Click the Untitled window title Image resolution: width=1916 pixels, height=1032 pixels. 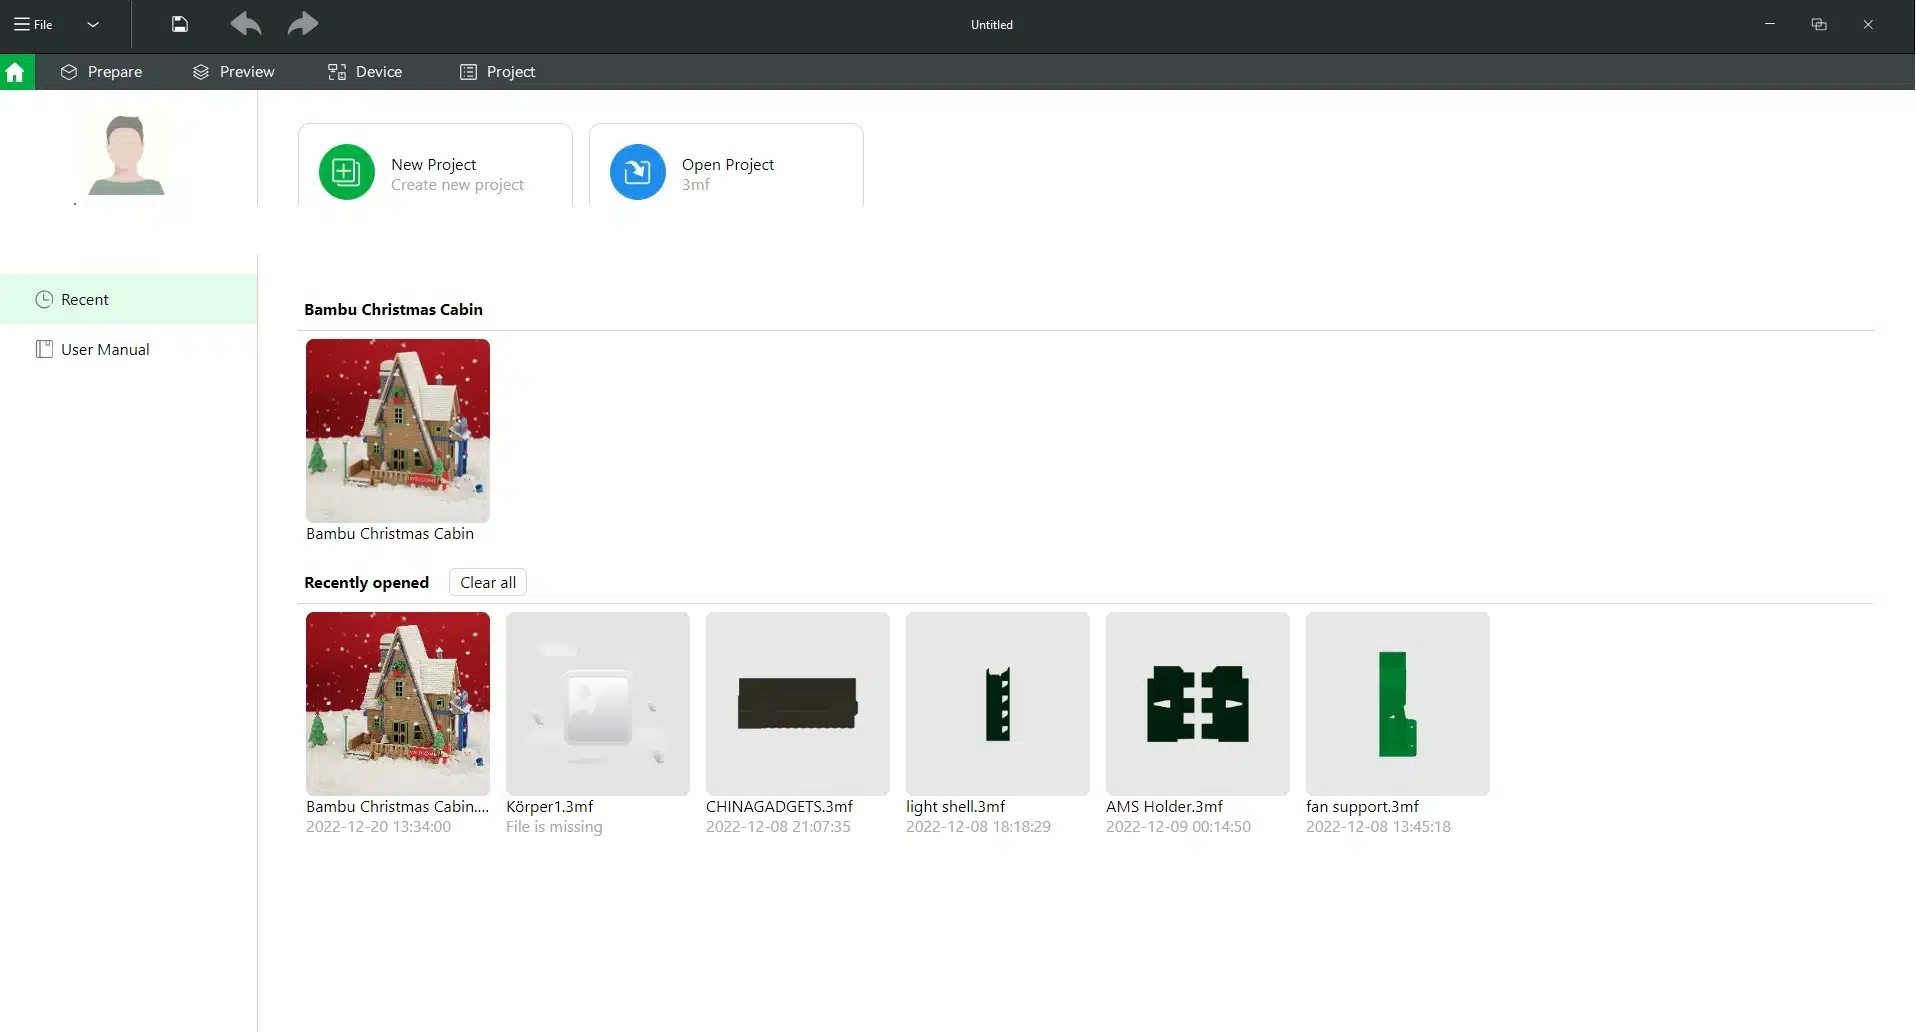(x=991, y=25)
